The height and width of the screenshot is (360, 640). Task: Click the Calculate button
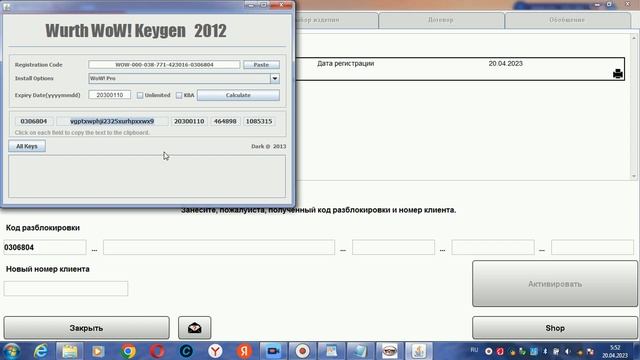pyautogui.click(x=238, y=95)
